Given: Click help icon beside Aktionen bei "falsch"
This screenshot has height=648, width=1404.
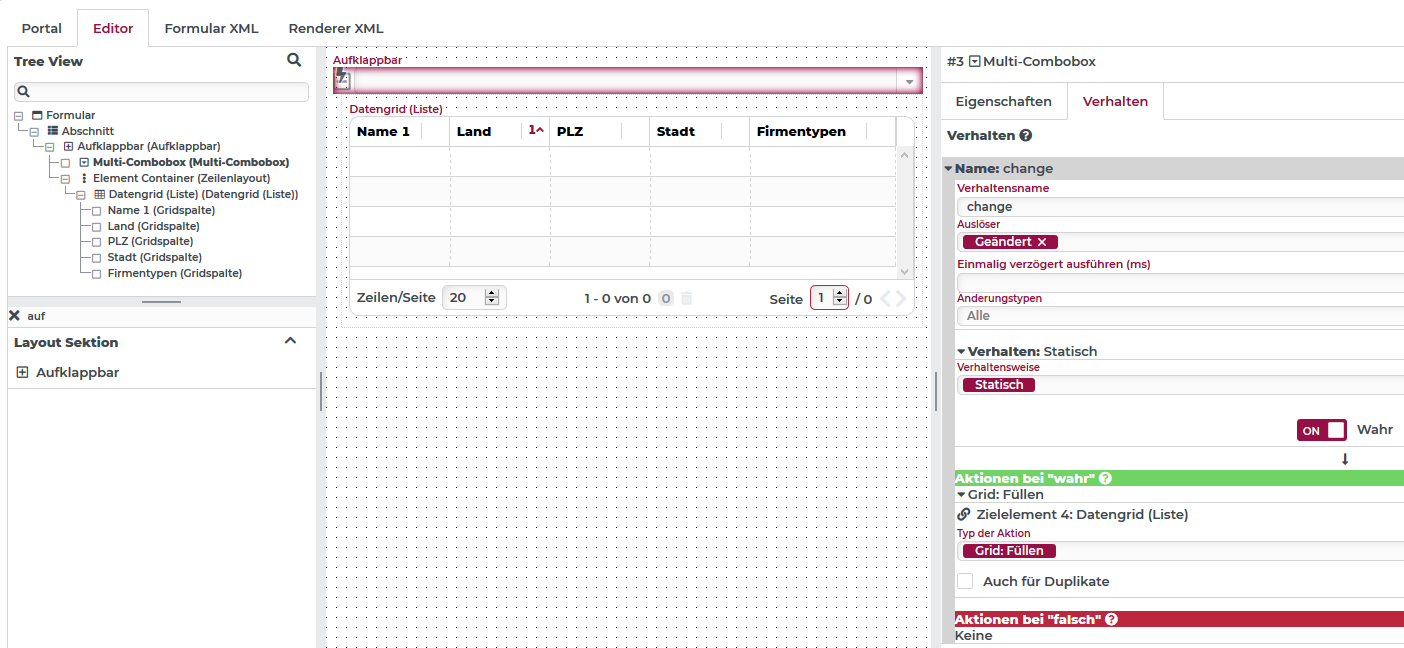Looking at the screenshot, I should click(1111, 620).
